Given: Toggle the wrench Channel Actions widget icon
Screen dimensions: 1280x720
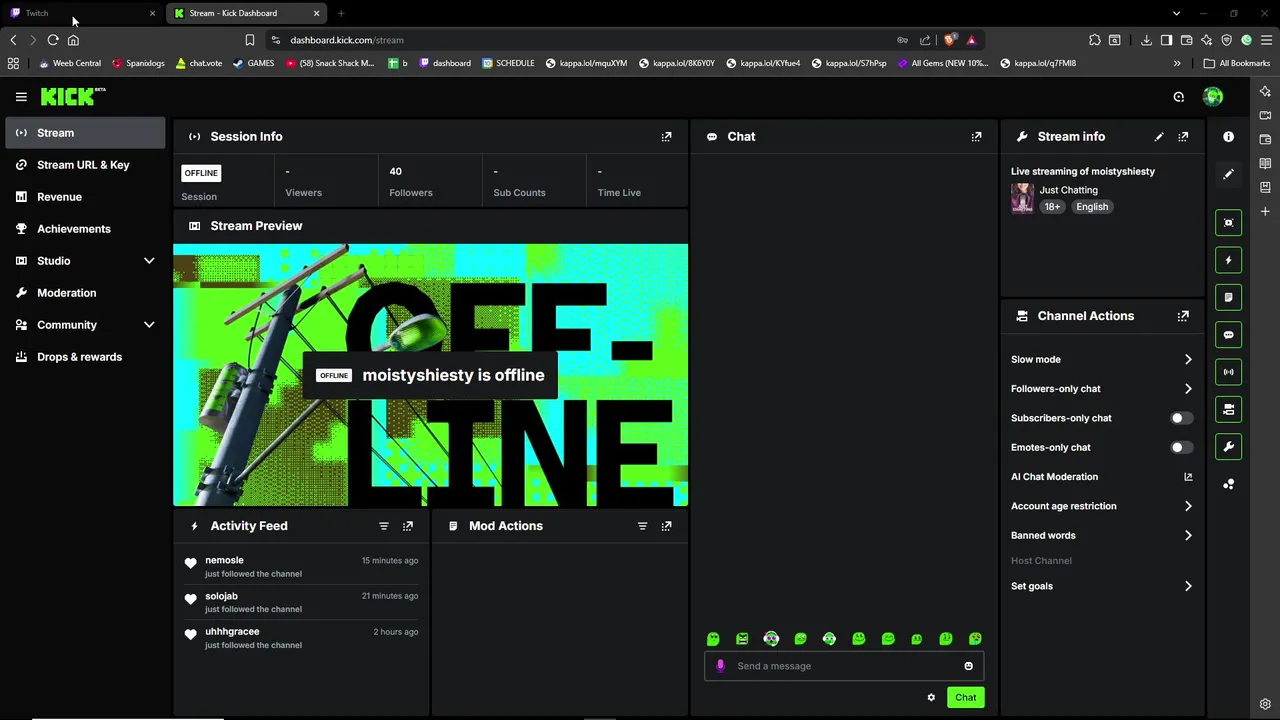Looking at the screenshot, I should (x=1228, y=447).
